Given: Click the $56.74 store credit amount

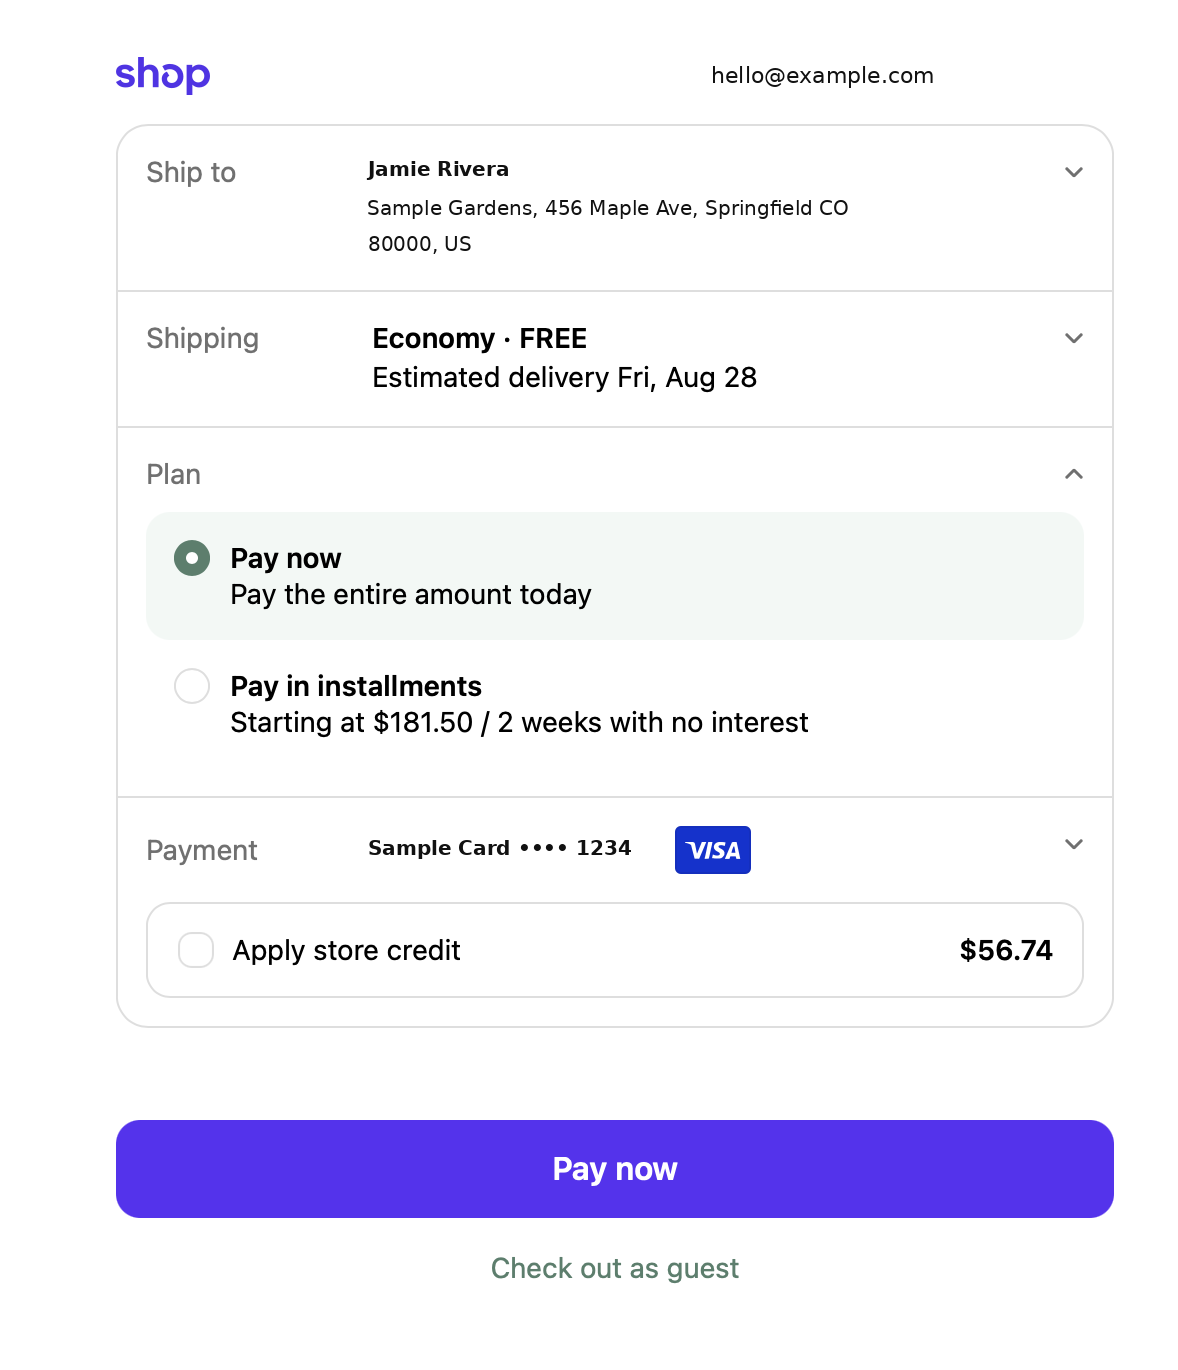Looking at the screenshot, I should pos(1006,950).
